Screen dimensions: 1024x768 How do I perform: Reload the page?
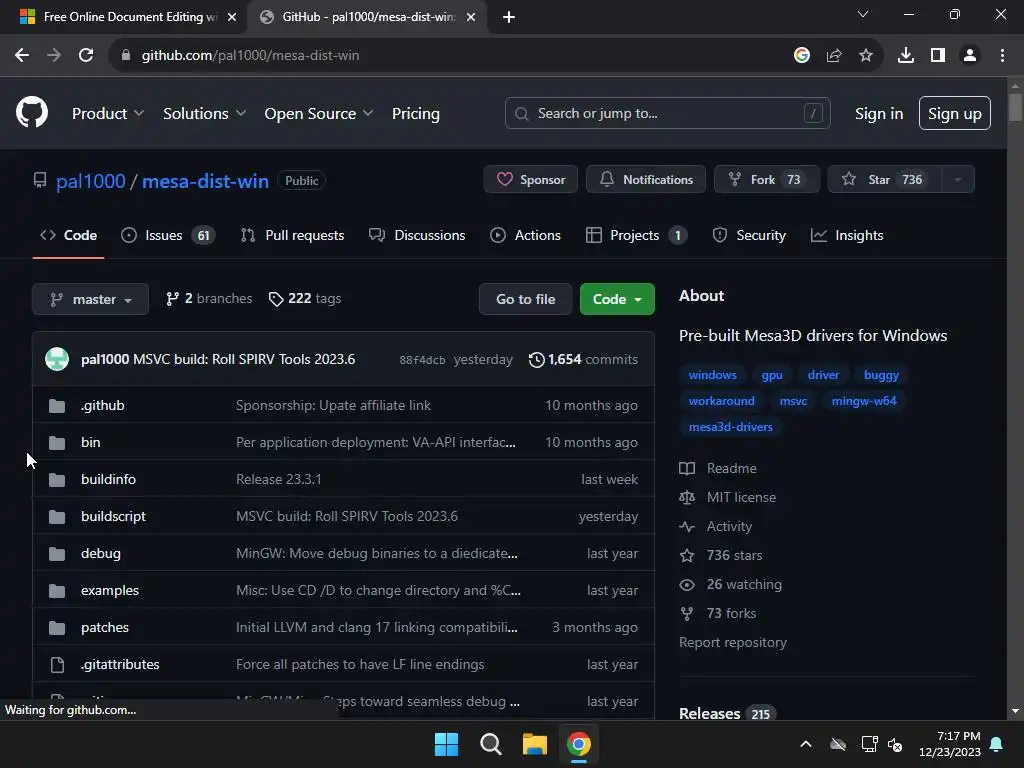click(x=86, y=56)
